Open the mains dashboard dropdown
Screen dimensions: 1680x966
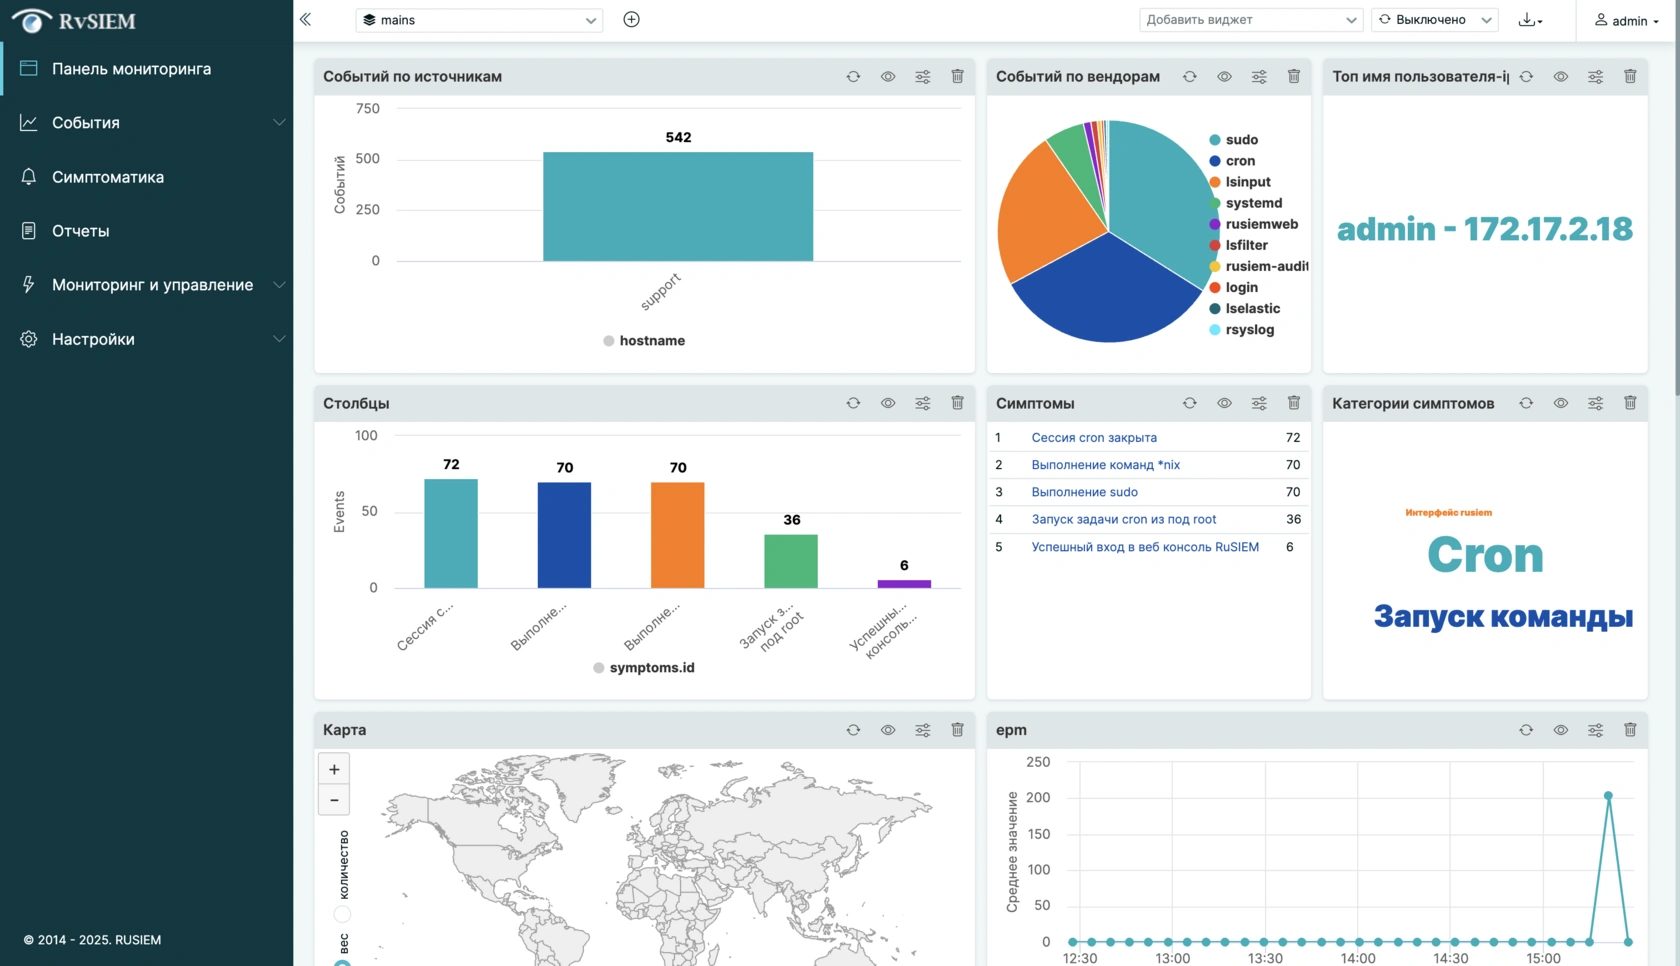[x=479, y=20]
